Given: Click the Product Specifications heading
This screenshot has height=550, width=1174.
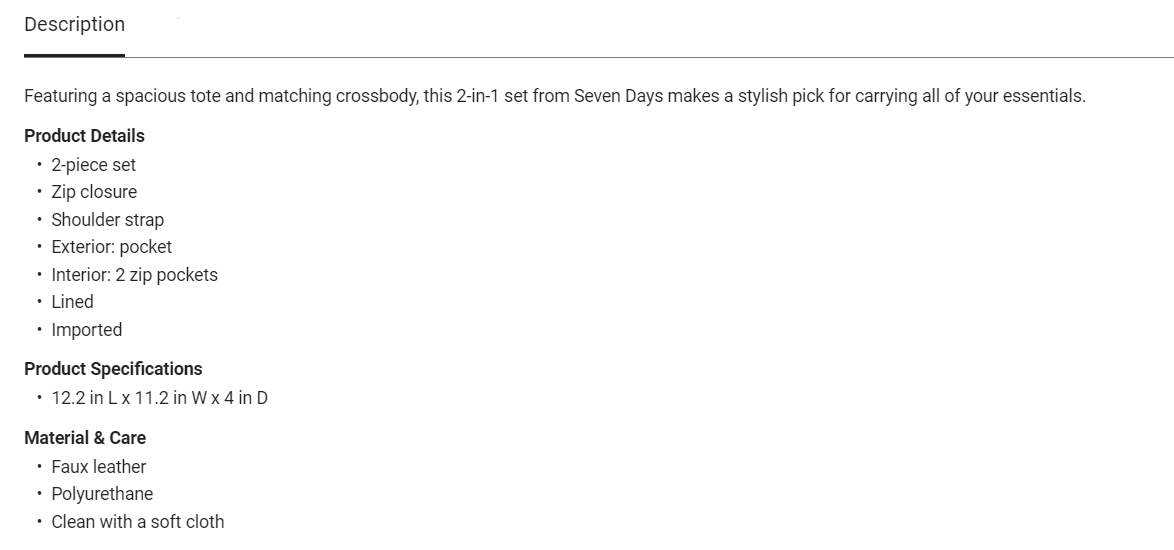Looking at the screenshot, I should [x=113, y=369].
